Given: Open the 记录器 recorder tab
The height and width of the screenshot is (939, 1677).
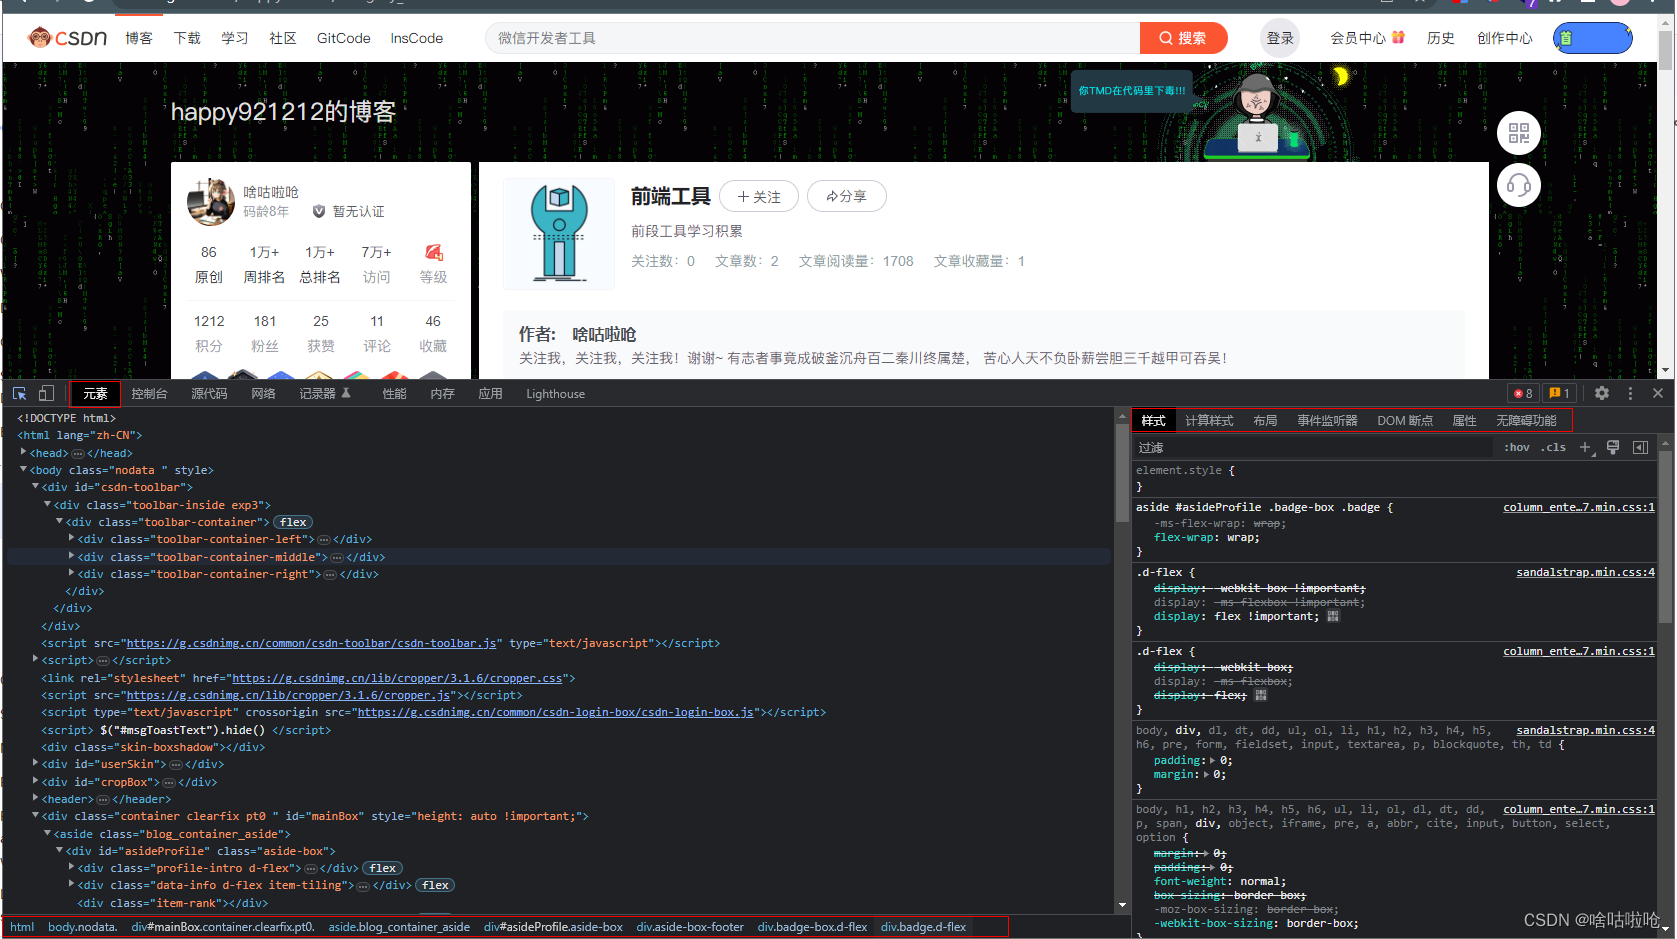Looking at the screenshot, I should click(325, 393).
